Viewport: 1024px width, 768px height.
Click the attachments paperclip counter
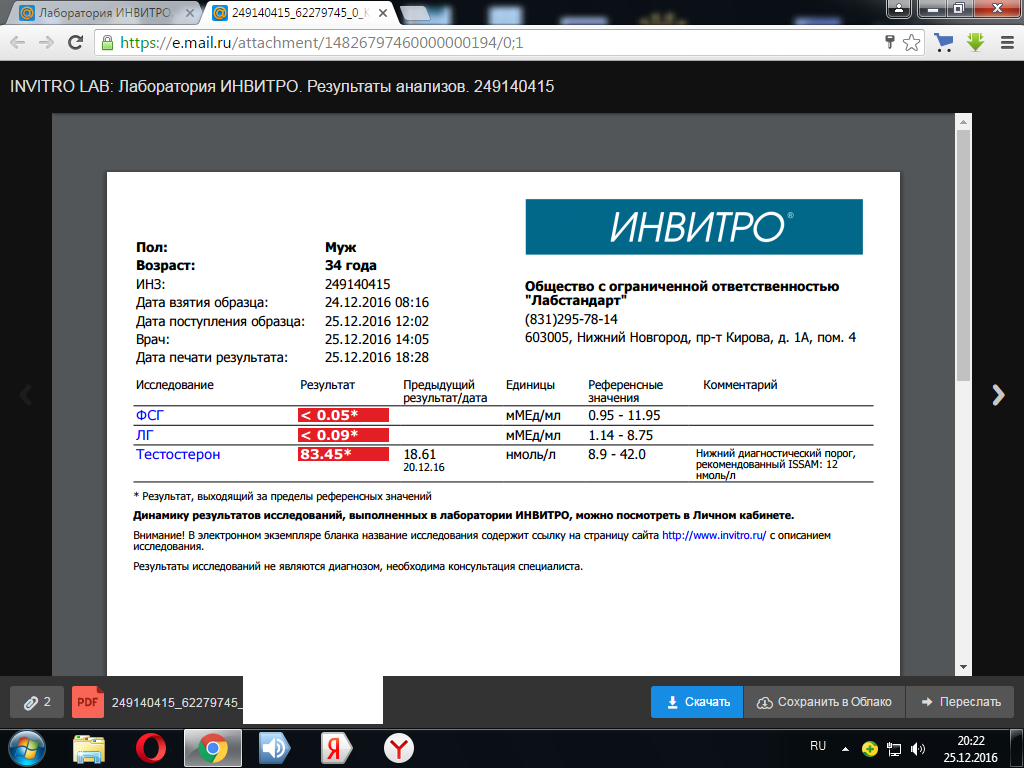pos(36,702)
